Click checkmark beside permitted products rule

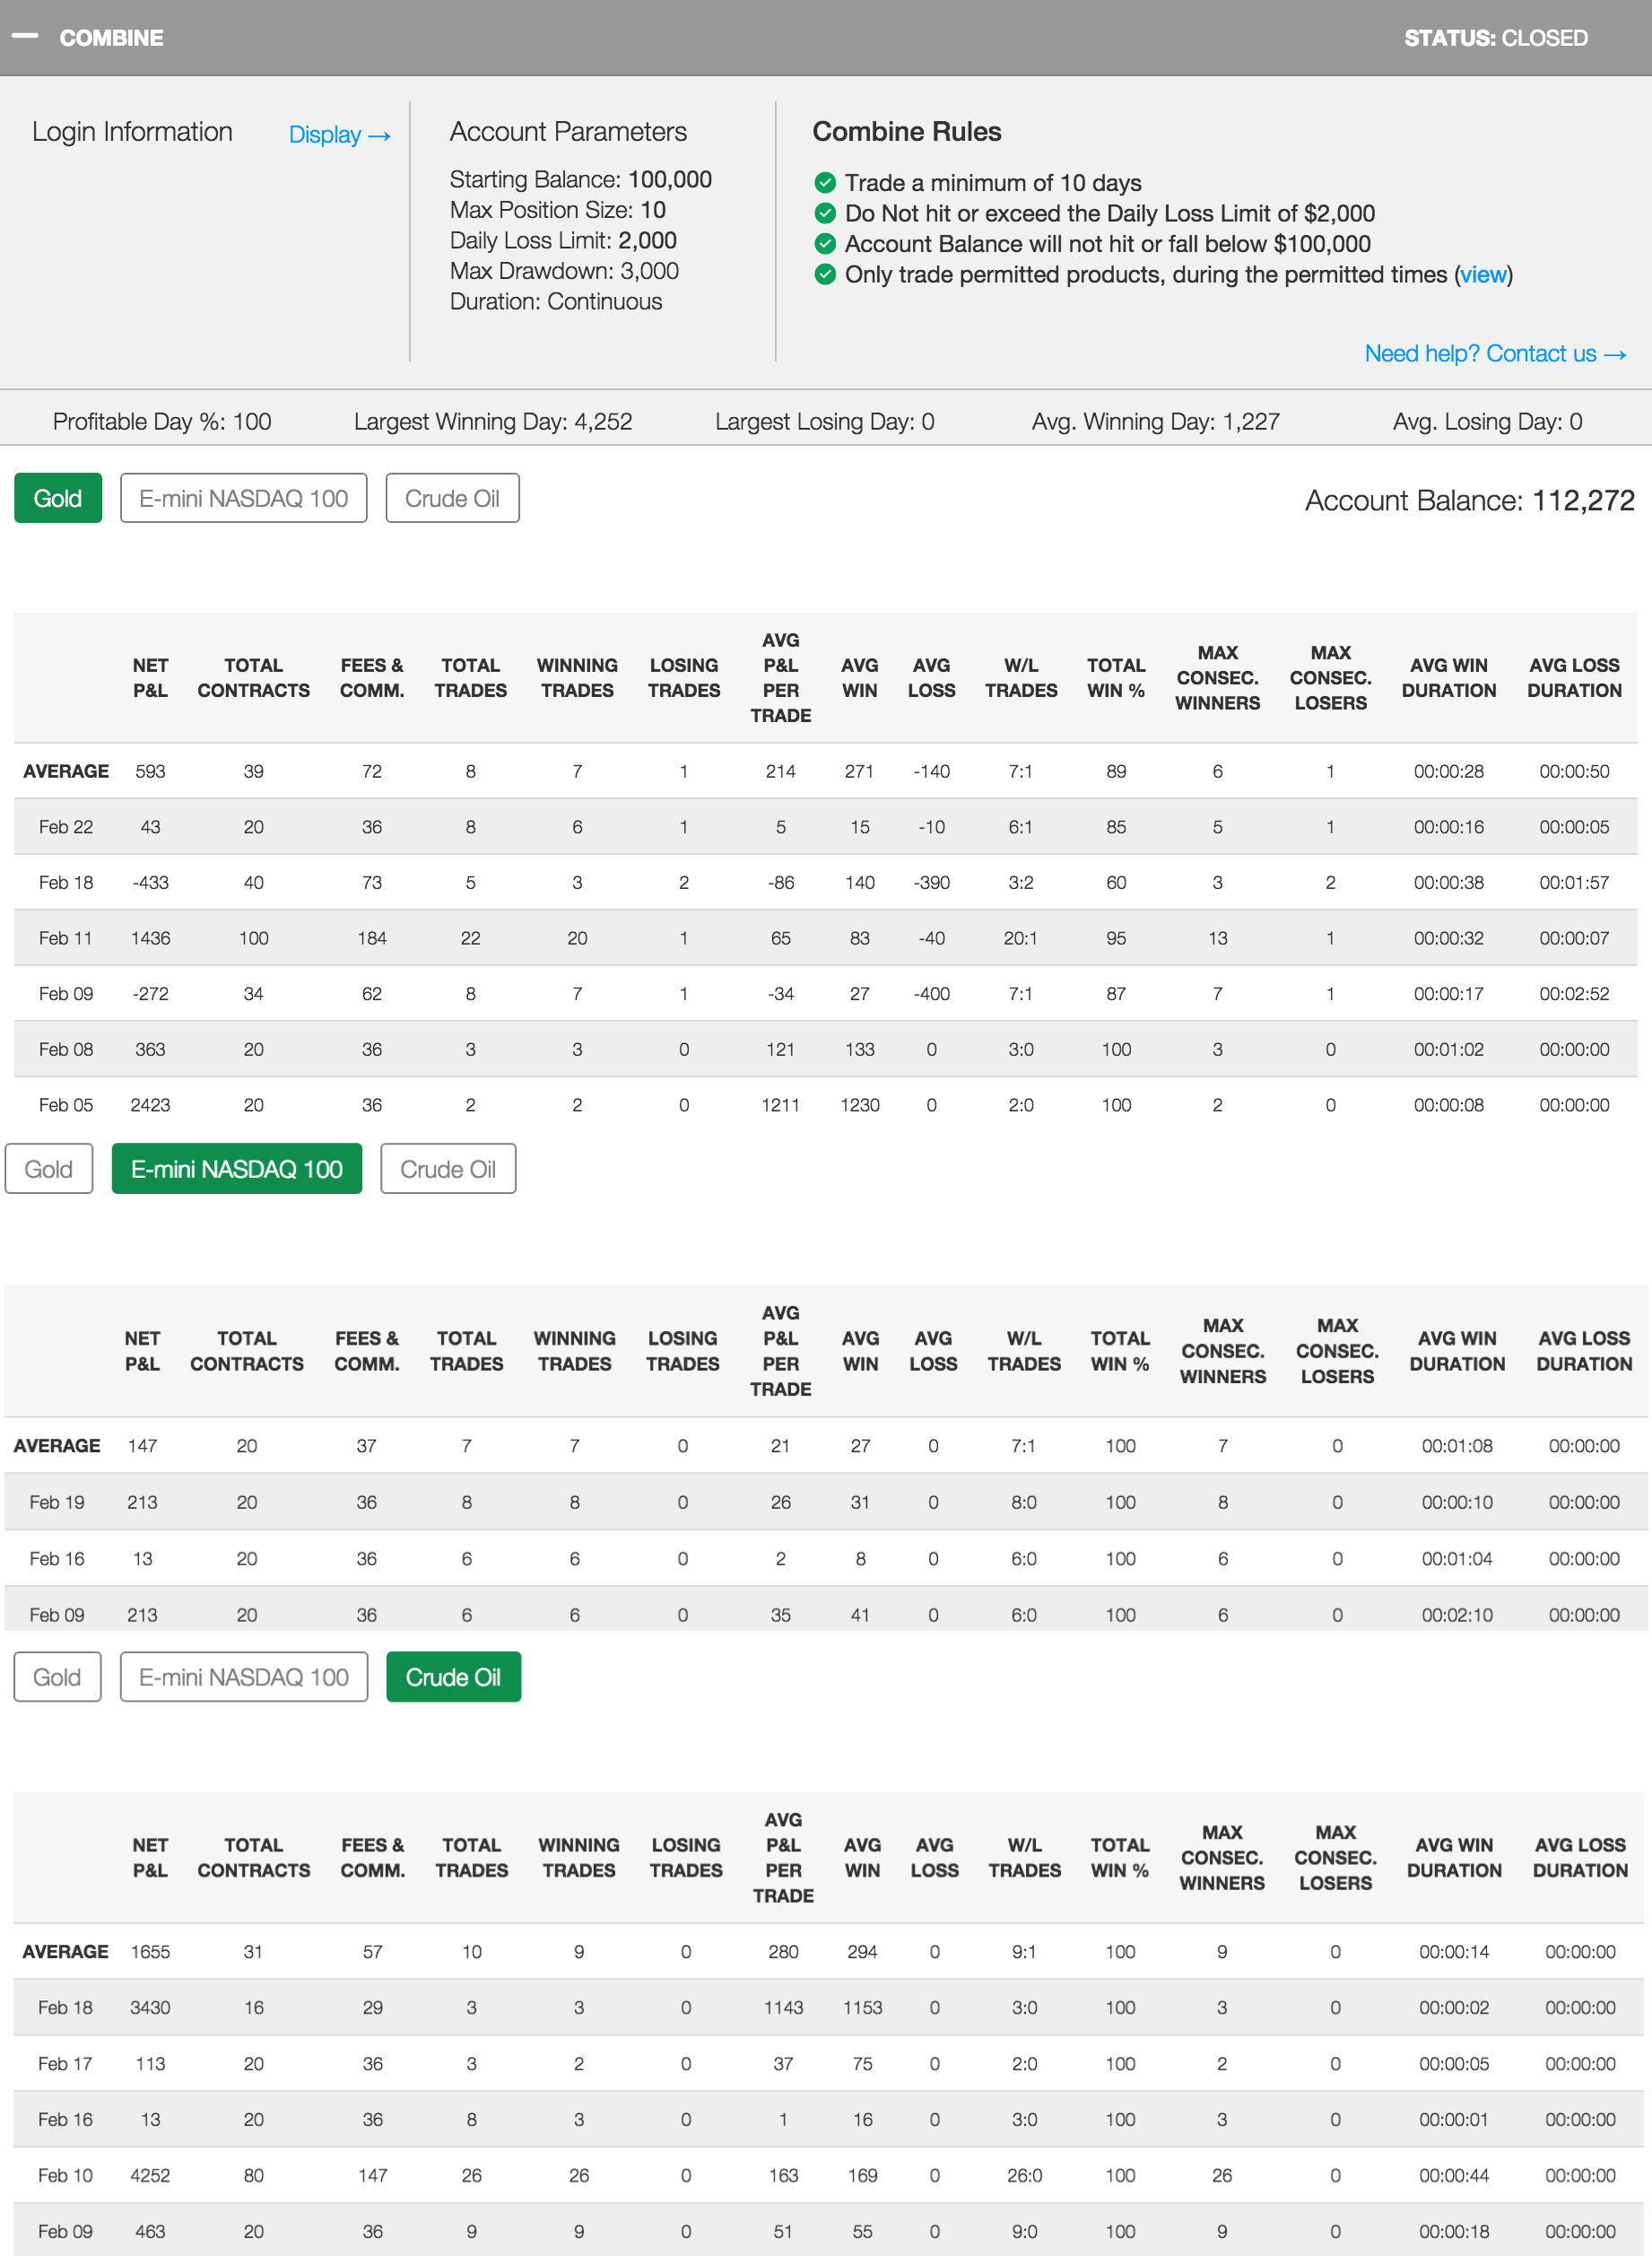click(825, 275)
